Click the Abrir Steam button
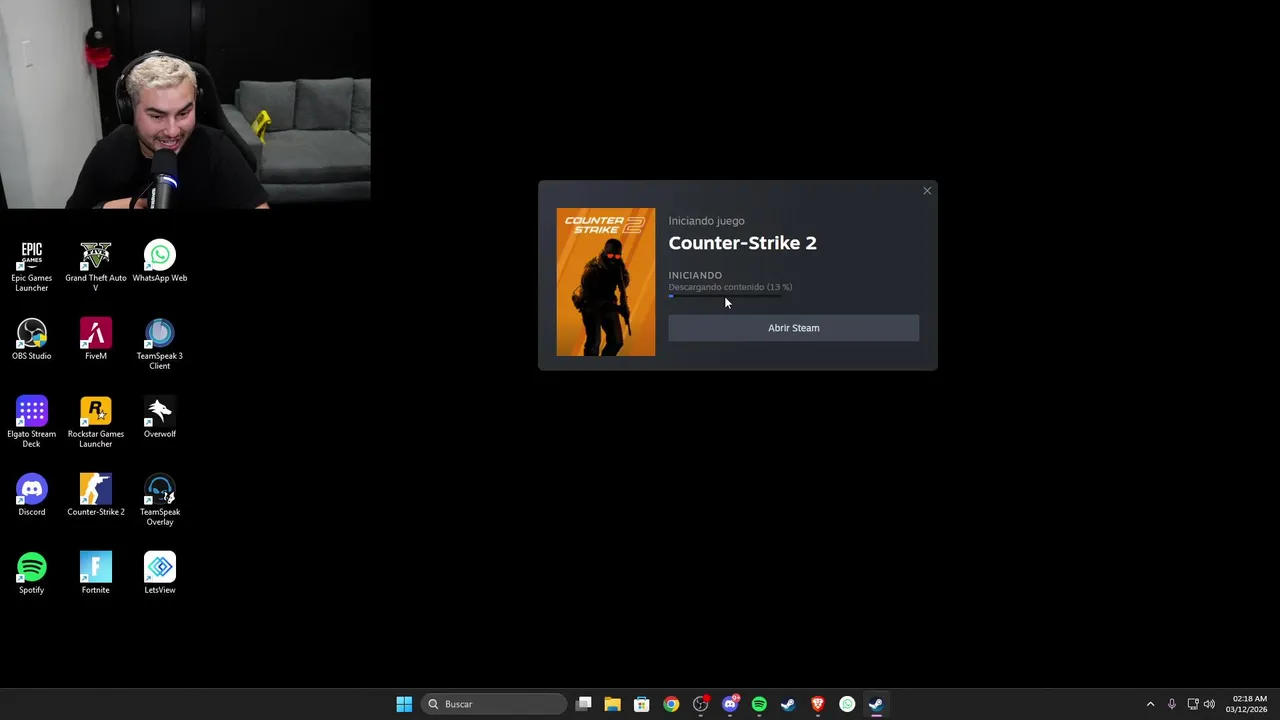The image size is (1280, 720). click(793, 328)
